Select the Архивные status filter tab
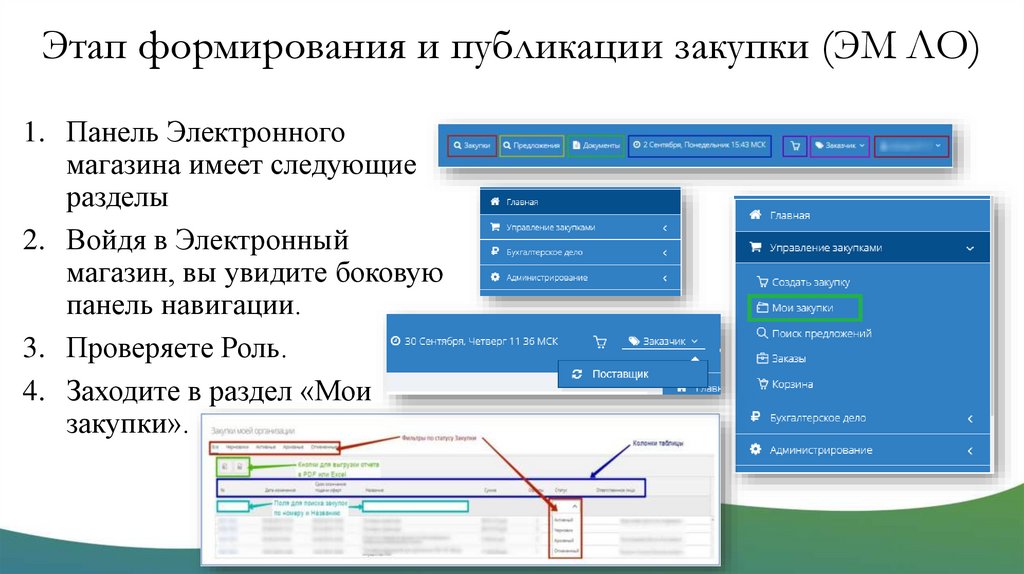Screen dimensions: 1024x574 click(293, 447)
